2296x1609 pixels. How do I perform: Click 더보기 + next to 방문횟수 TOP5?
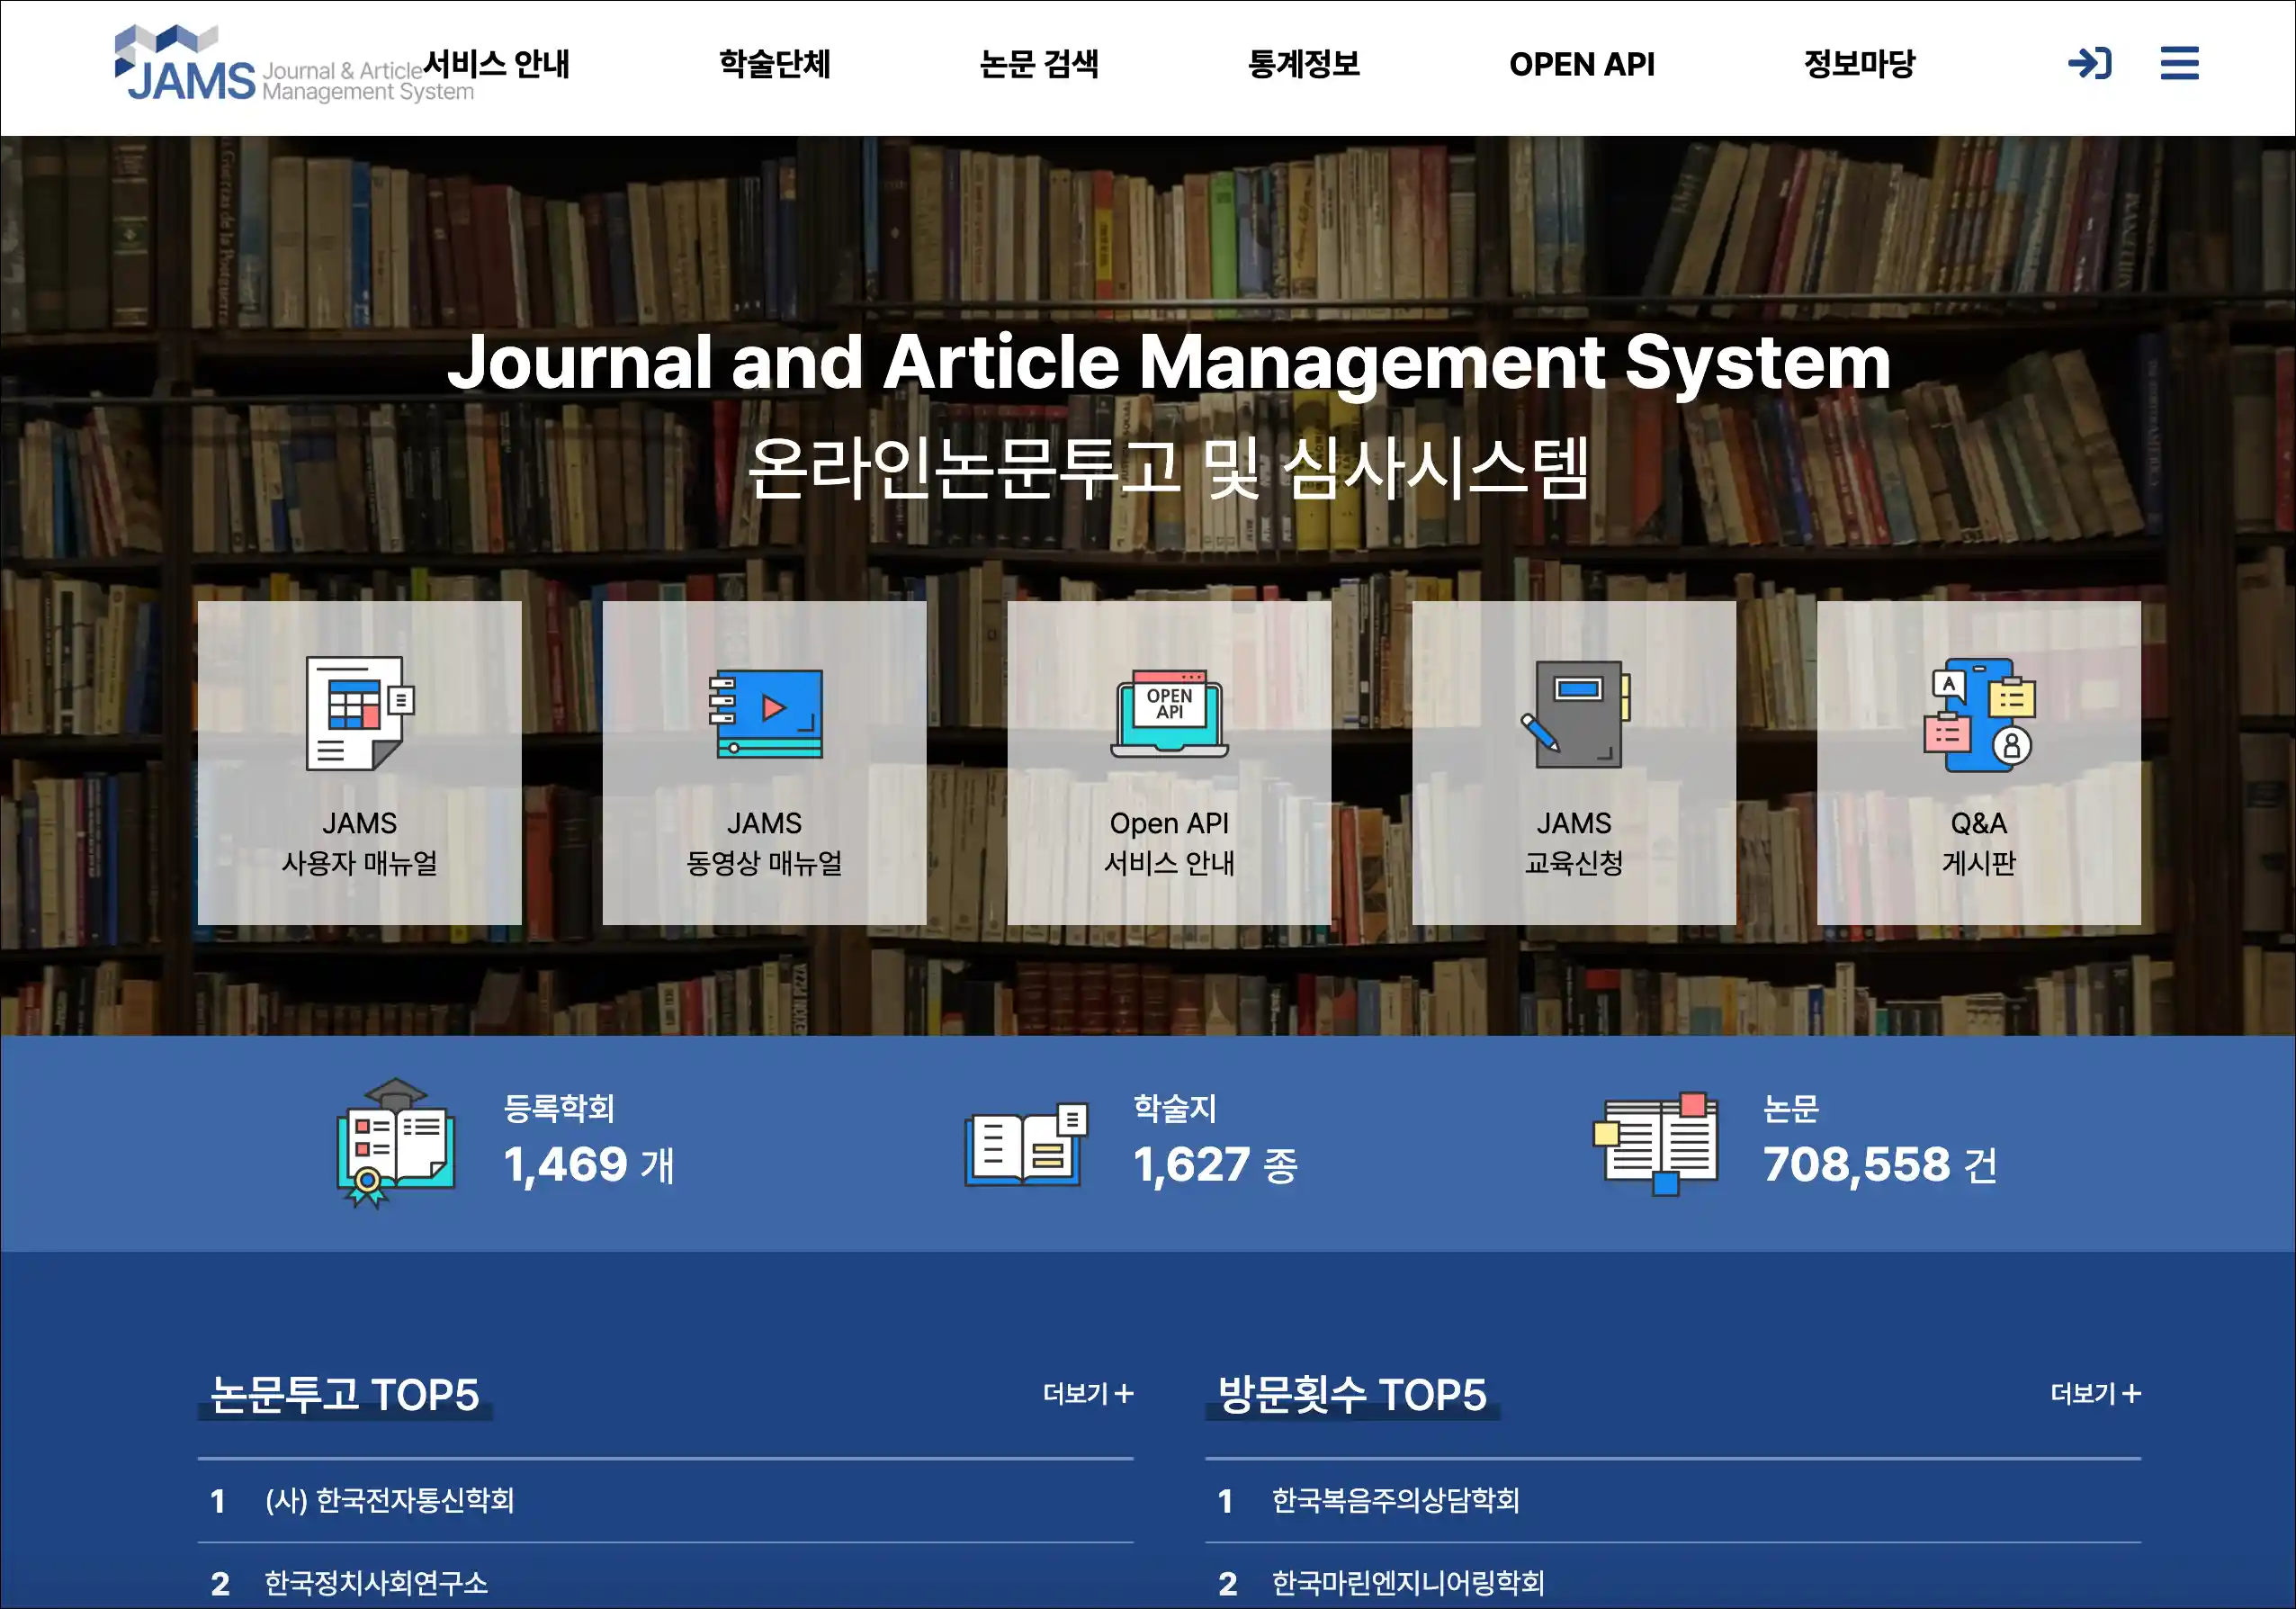point(2096,1393)
